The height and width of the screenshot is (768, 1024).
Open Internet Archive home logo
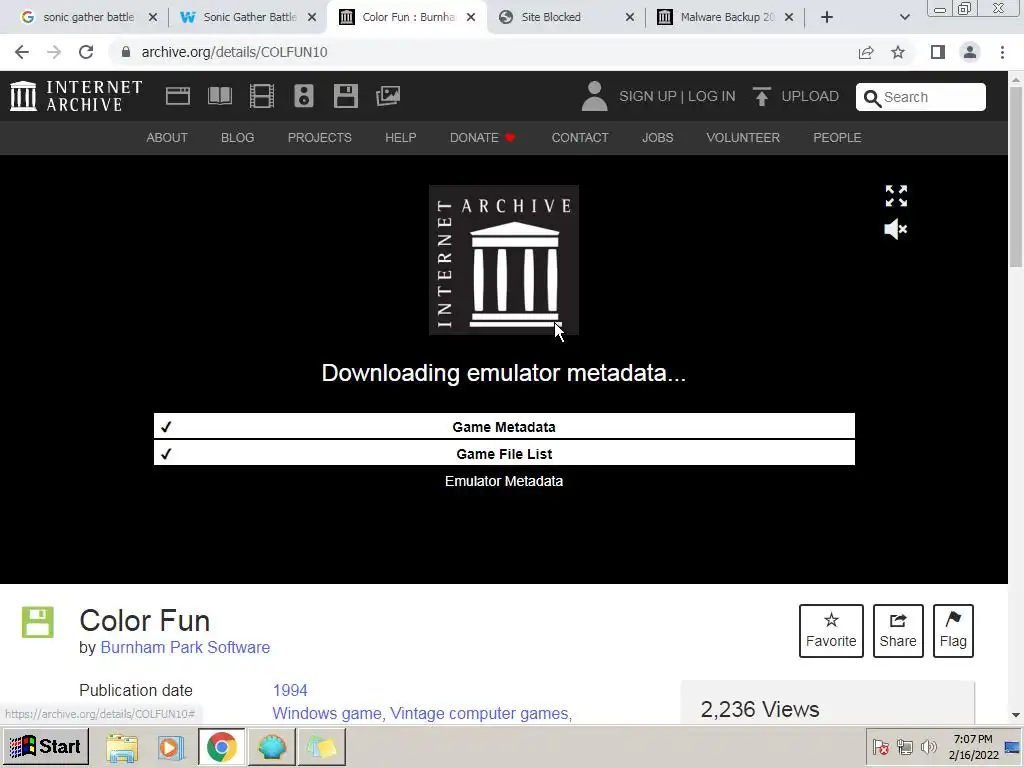click(x=76, y=96)
